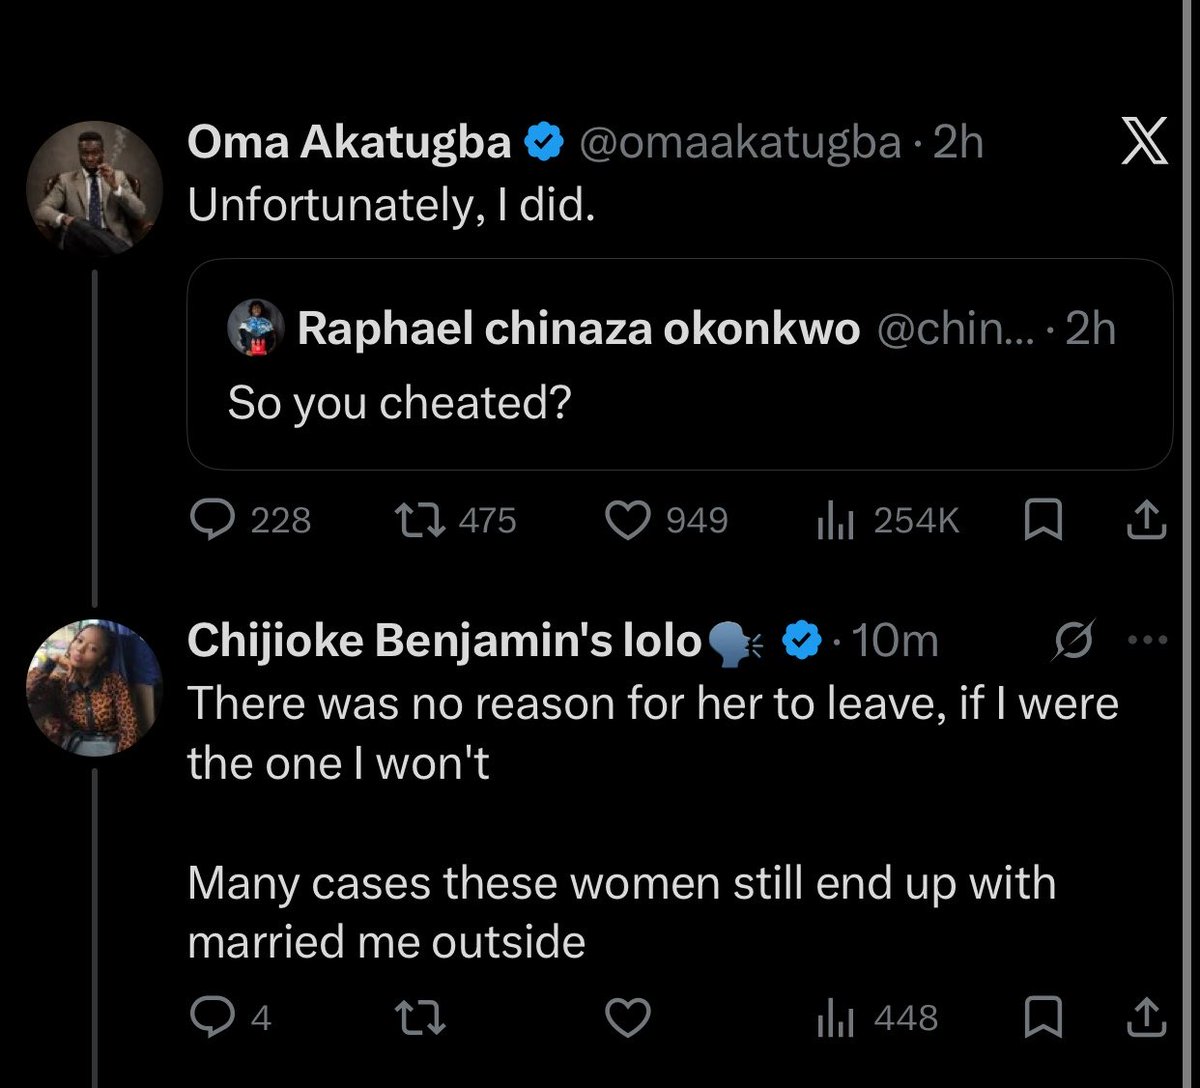Share Oma Akatugba's post
The height and width of the screenshot is (1088, 1200).
(x=1148, y=521)
